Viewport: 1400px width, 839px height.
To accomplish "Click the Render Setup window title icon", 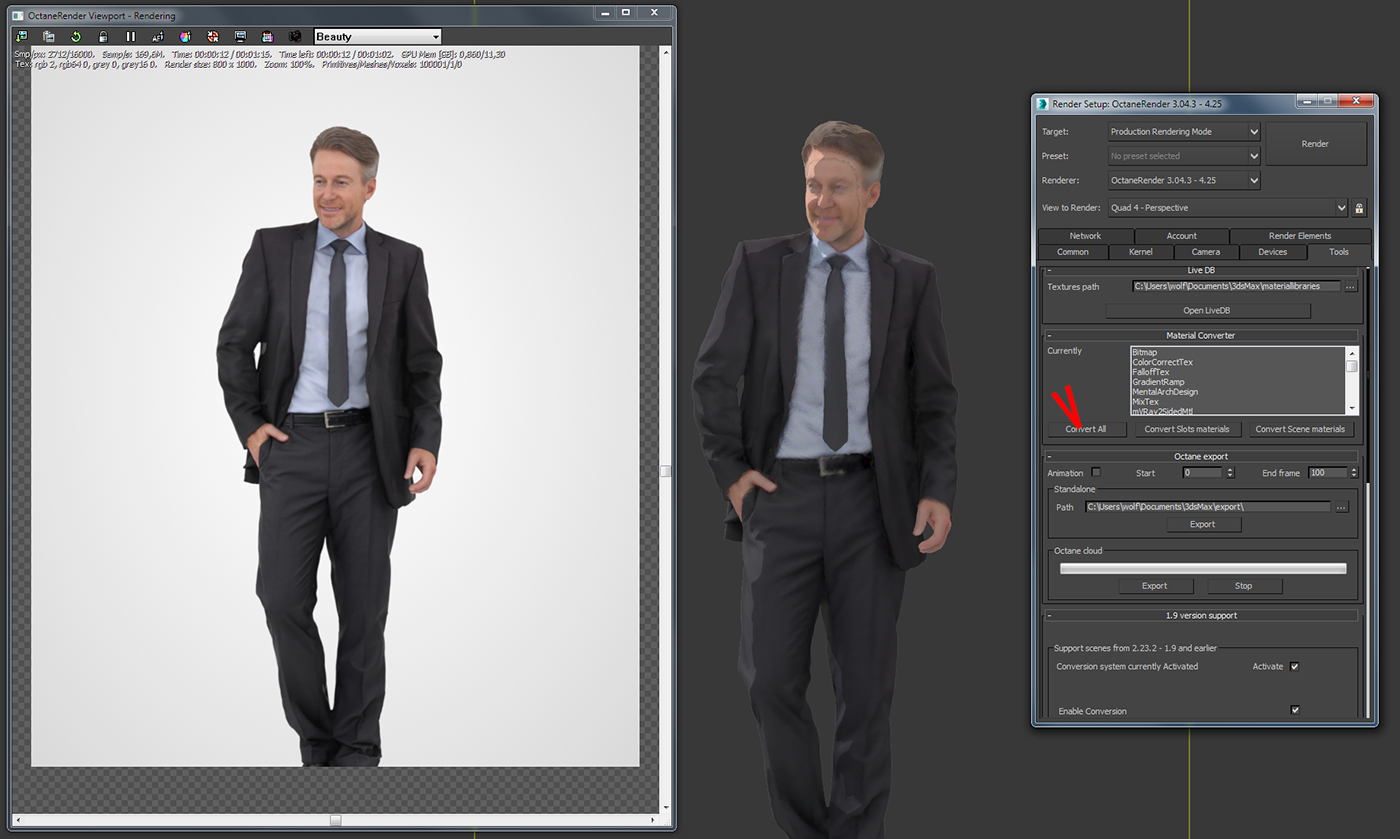I will (x=1043, y=103).
